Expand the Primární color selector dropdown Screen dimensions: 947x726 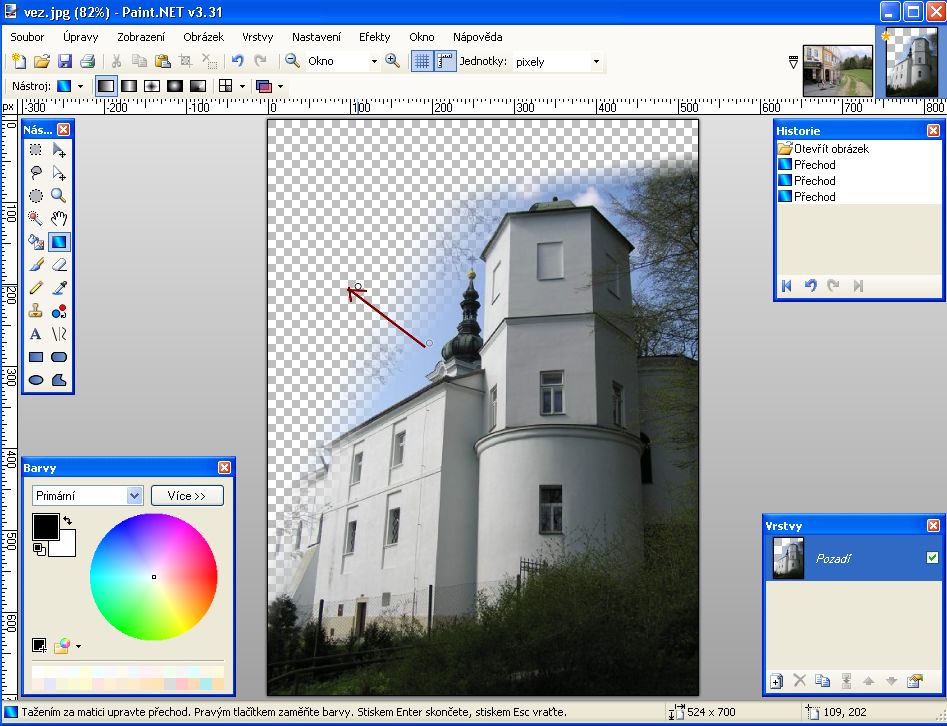point(135,496)
